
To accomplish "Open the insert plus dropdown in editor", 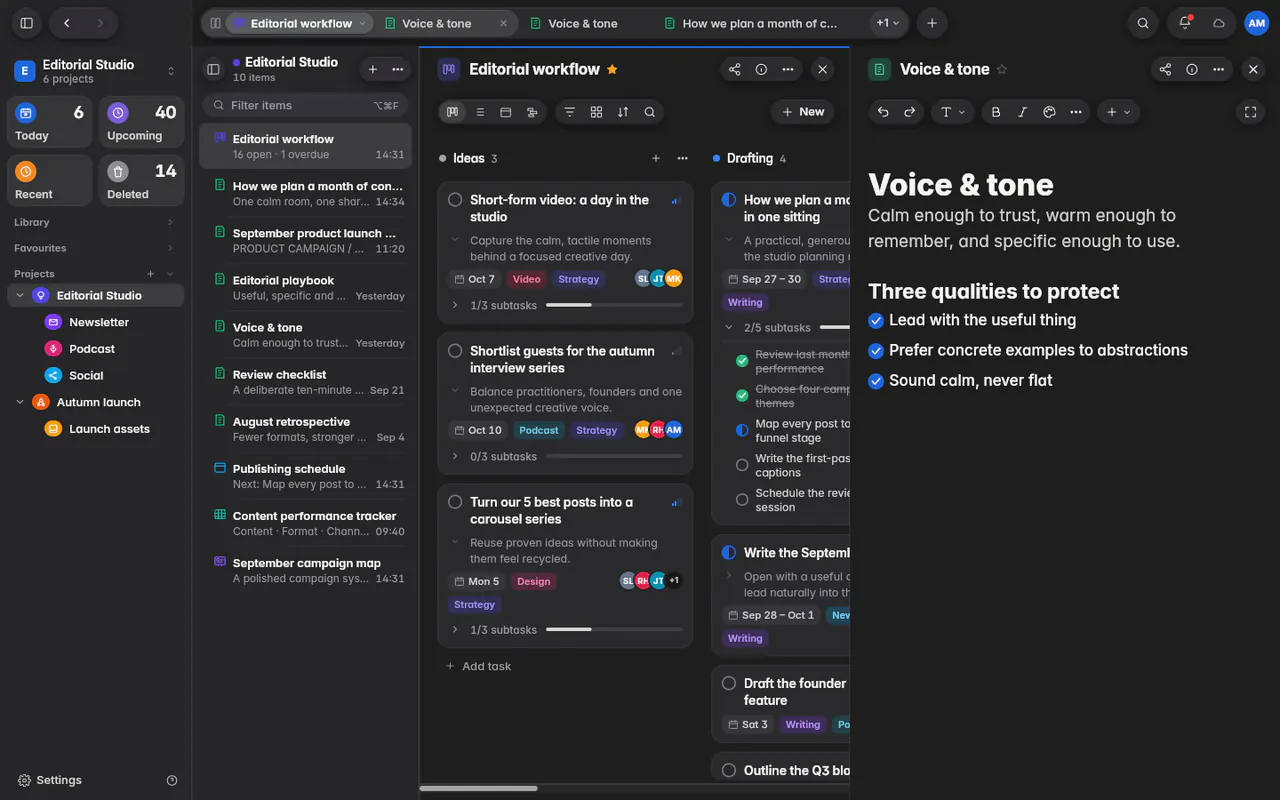I will point(1118,112).
